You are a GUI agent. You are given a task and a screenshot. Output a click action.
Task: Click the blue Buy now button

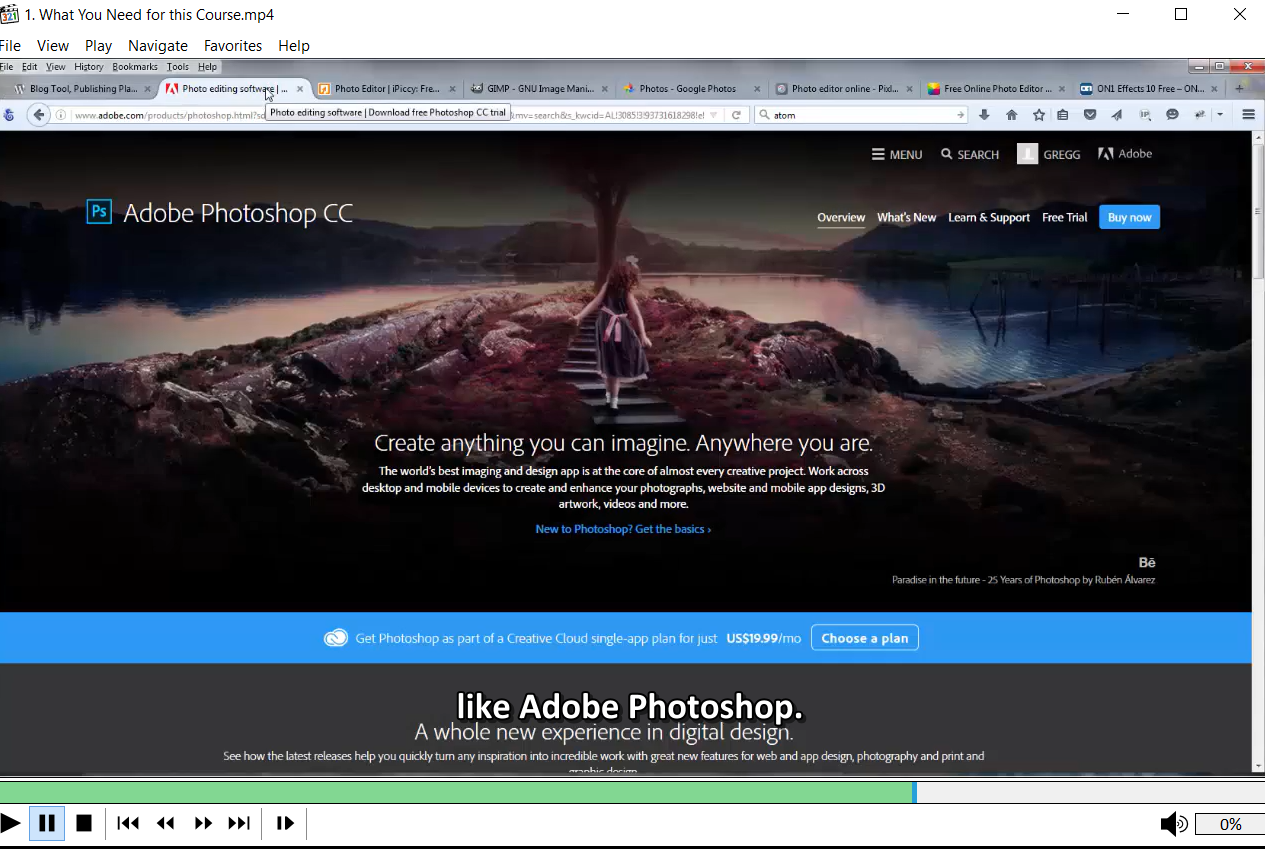(x=1130, y=217)
